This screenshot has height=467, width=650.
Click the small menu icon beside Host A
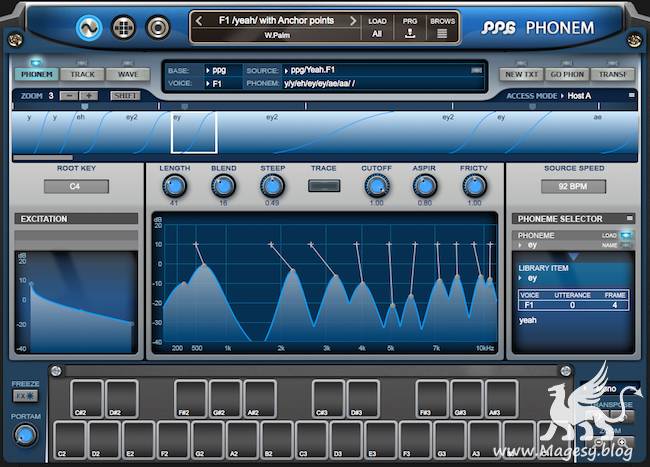631,95
